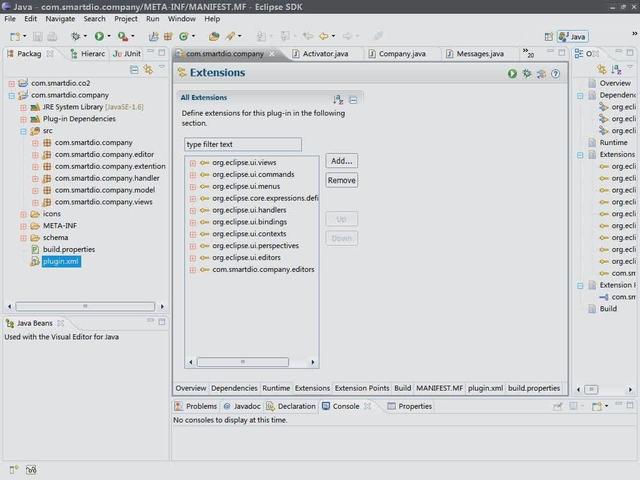
Task: Click the Run External Tools icon
Action: coord(122,36)
